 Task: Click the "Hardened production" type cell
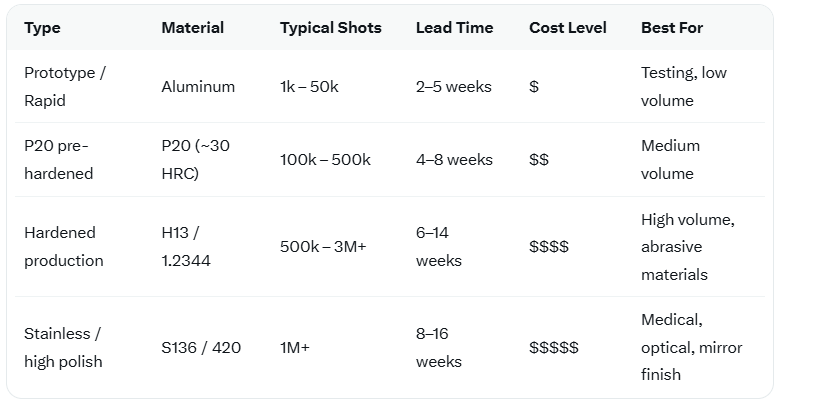click(x=63, y=247)
